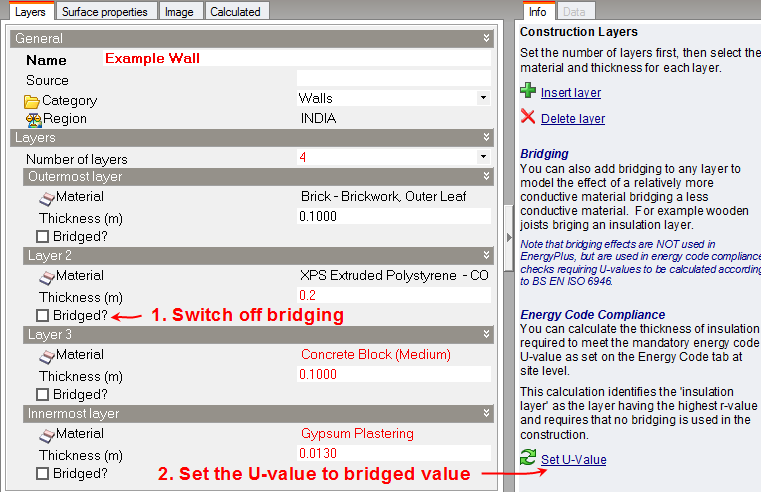The image size is (761, 492).
Task: Click the Region globe icon
Action: click(x=32, y=119)
